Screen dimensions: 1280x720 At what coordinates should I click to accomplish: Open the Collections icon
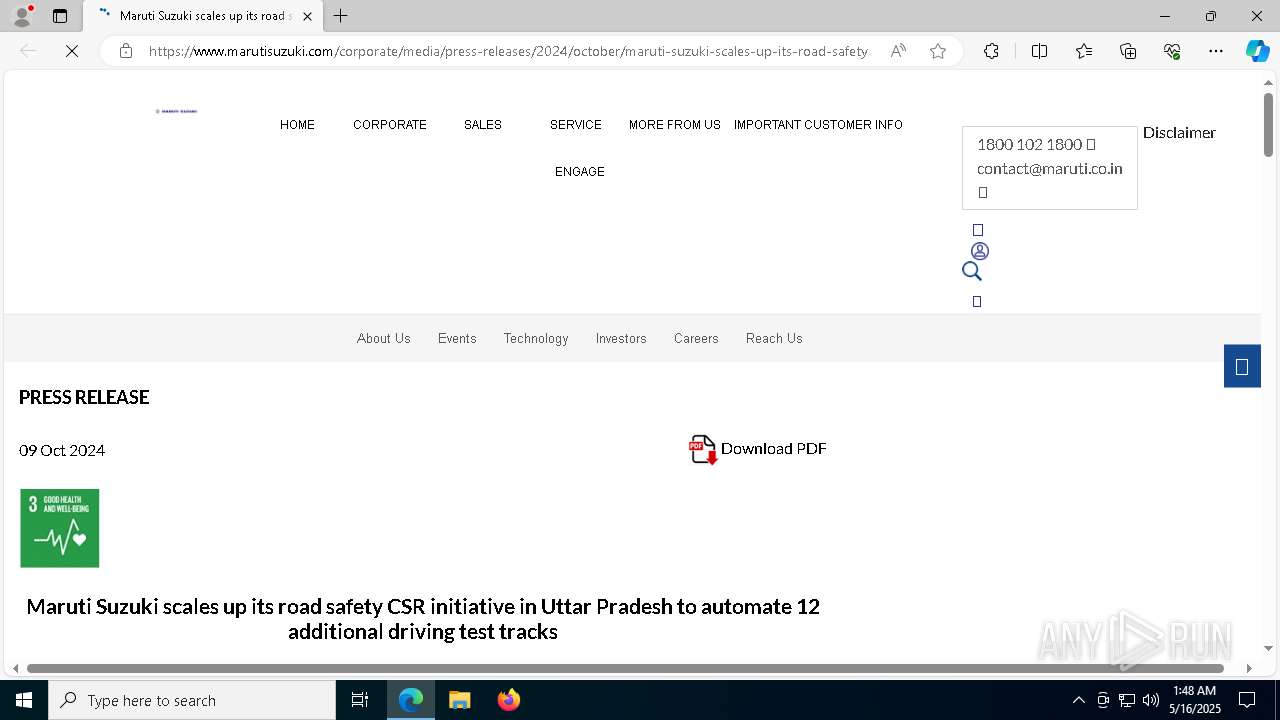pyautogui.click(x=1128, y=51)
